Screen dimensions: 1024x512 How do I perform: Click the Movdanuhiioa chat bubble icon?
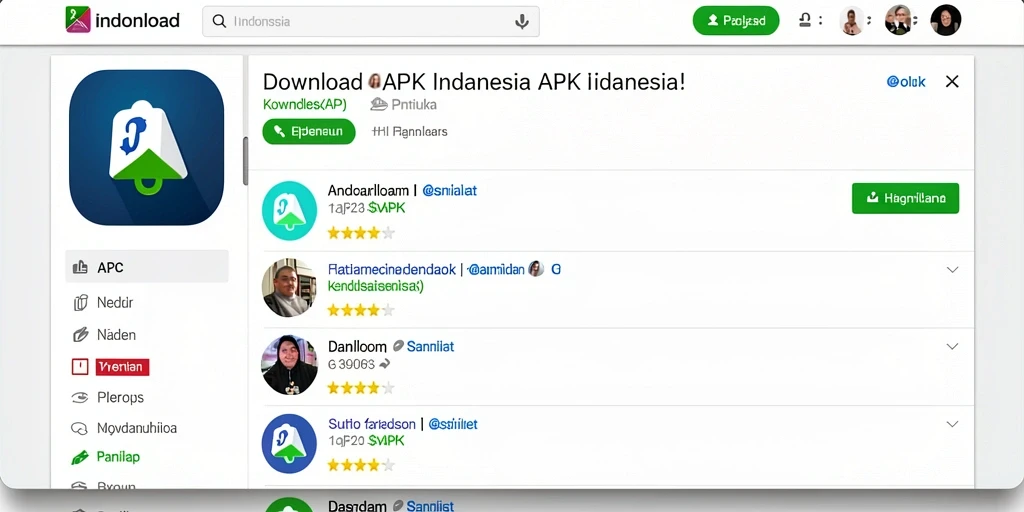coord(80,428)
